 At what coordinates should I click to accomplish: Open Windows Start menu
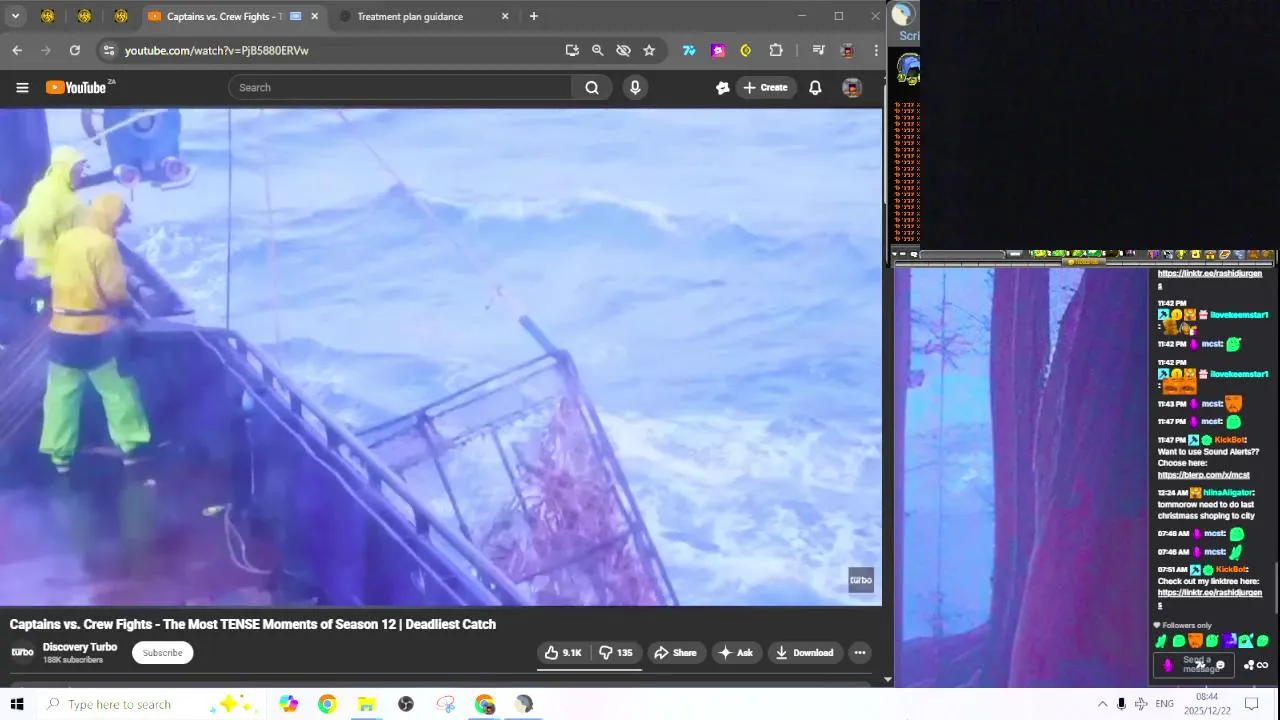[17, 704]
